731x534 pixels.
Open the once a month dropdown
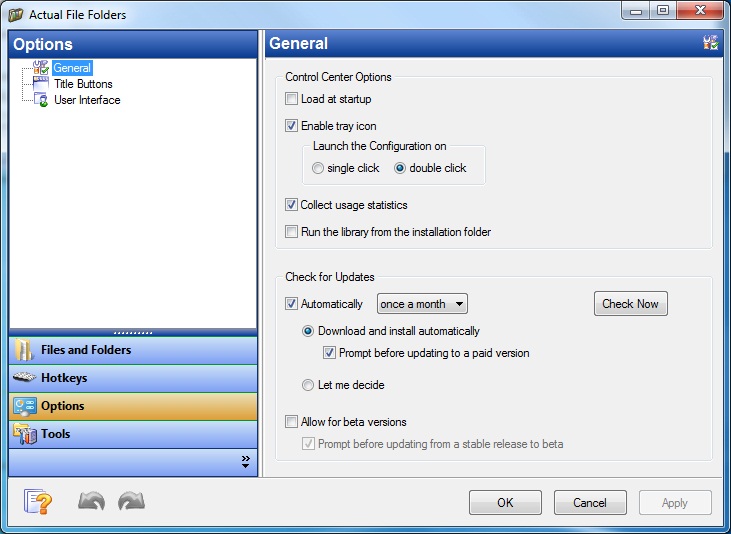click(x=422, y=304)
